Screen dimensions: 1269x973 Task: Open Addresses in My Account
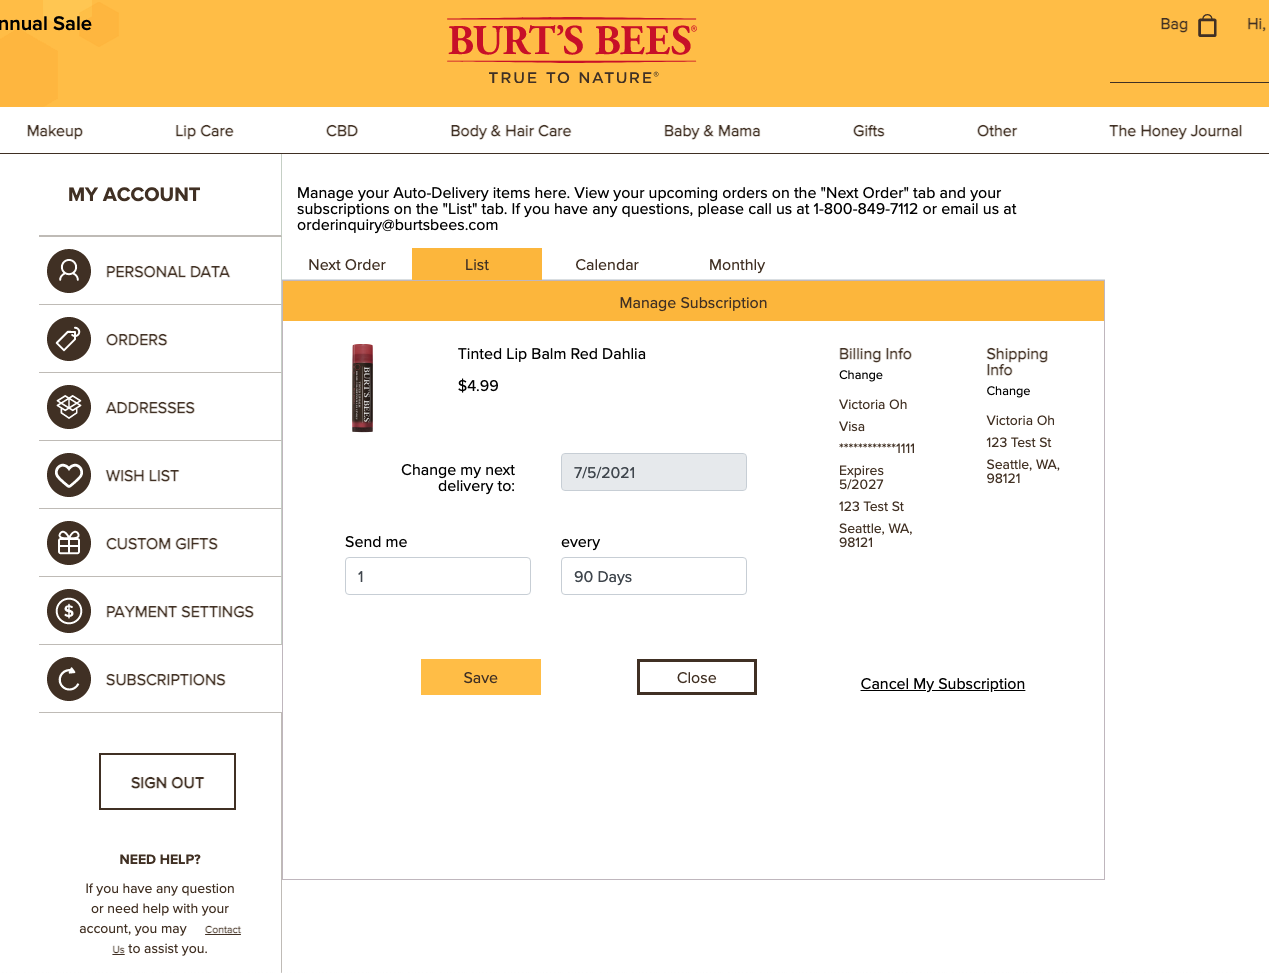[x=150, y=408]
